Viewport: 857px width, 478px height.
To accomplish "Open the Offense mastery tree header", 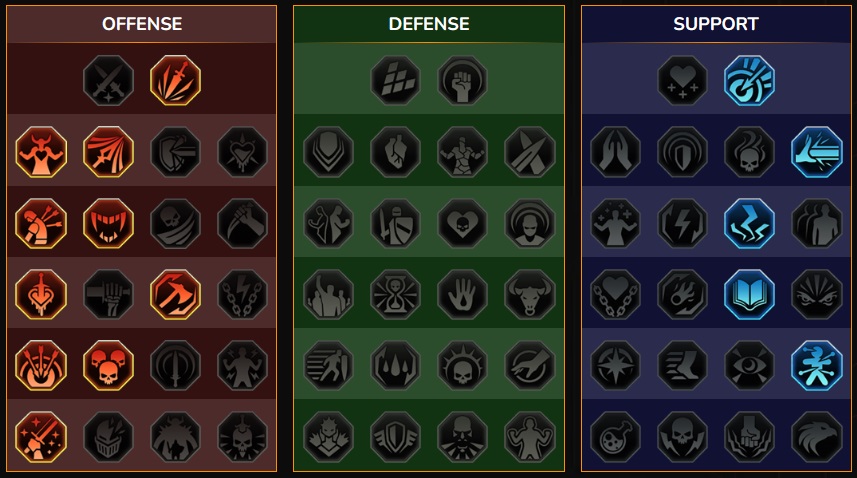I will 142,24.
